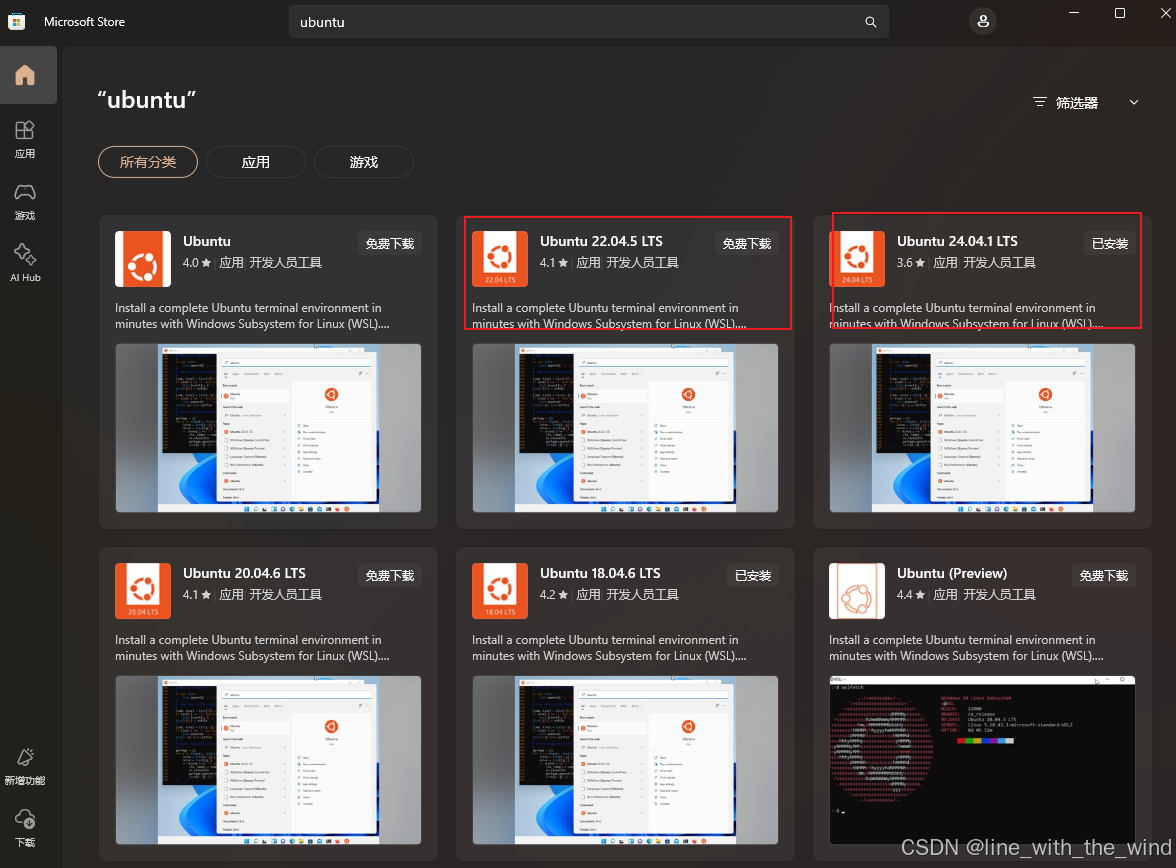
Task: Click the Ubuntu 22.04 LTS app icon
Action: [500, 259]
